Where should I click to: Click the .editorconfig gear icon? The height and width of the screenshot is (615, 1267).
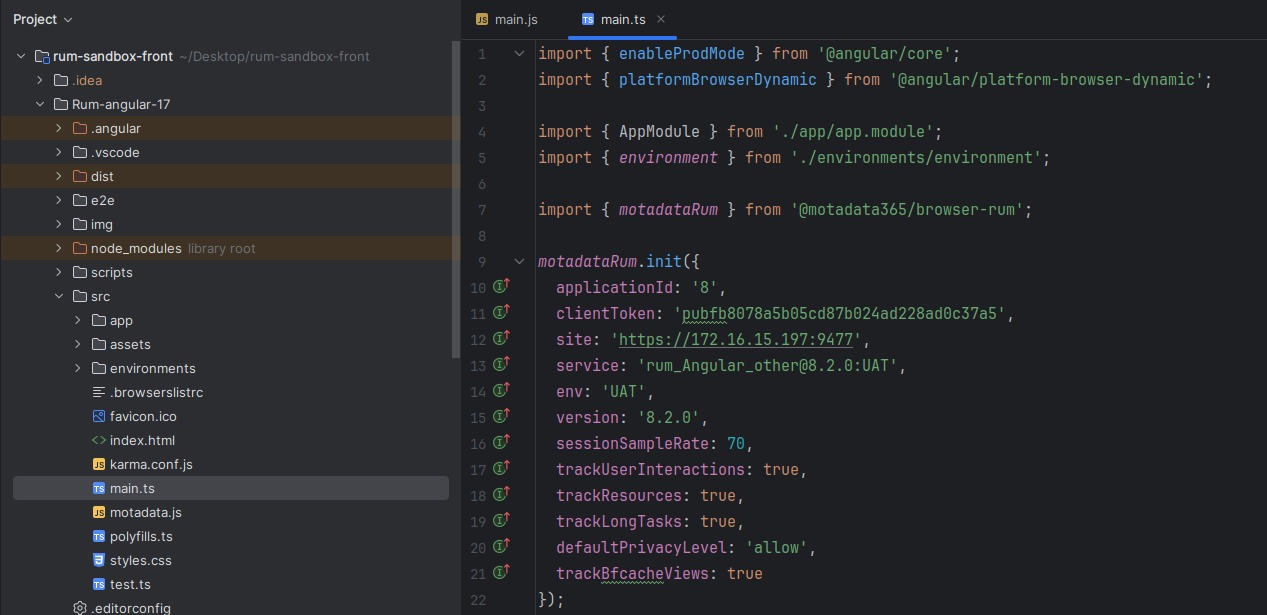tap(80, 608)
